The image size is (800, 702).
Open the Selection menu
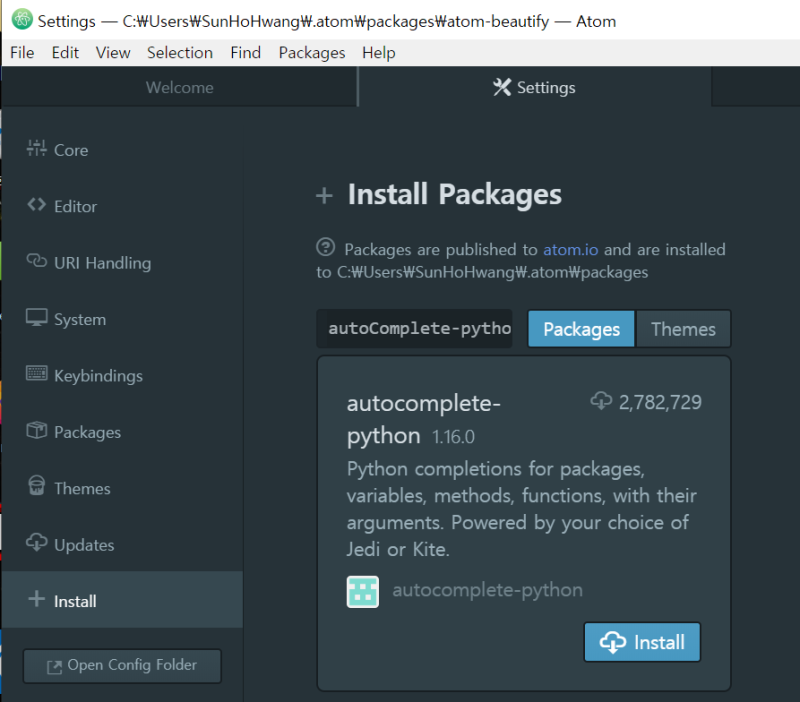(x=180, y=53)
